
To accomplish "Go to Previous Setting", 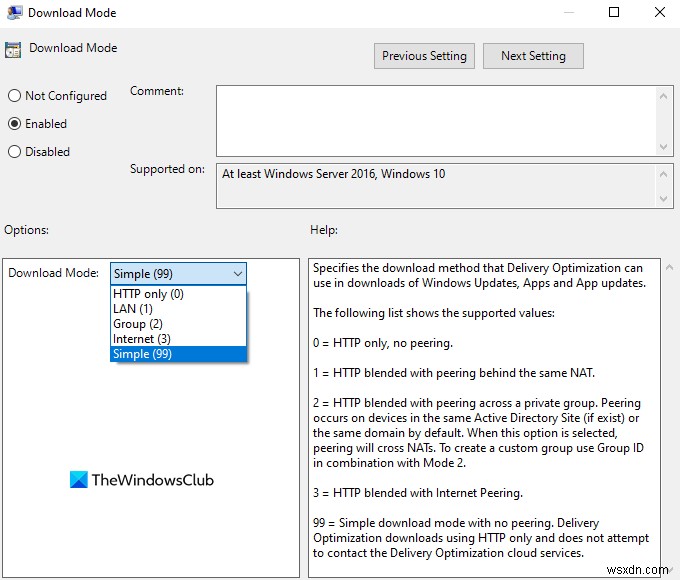I will (x=424, y=56).
